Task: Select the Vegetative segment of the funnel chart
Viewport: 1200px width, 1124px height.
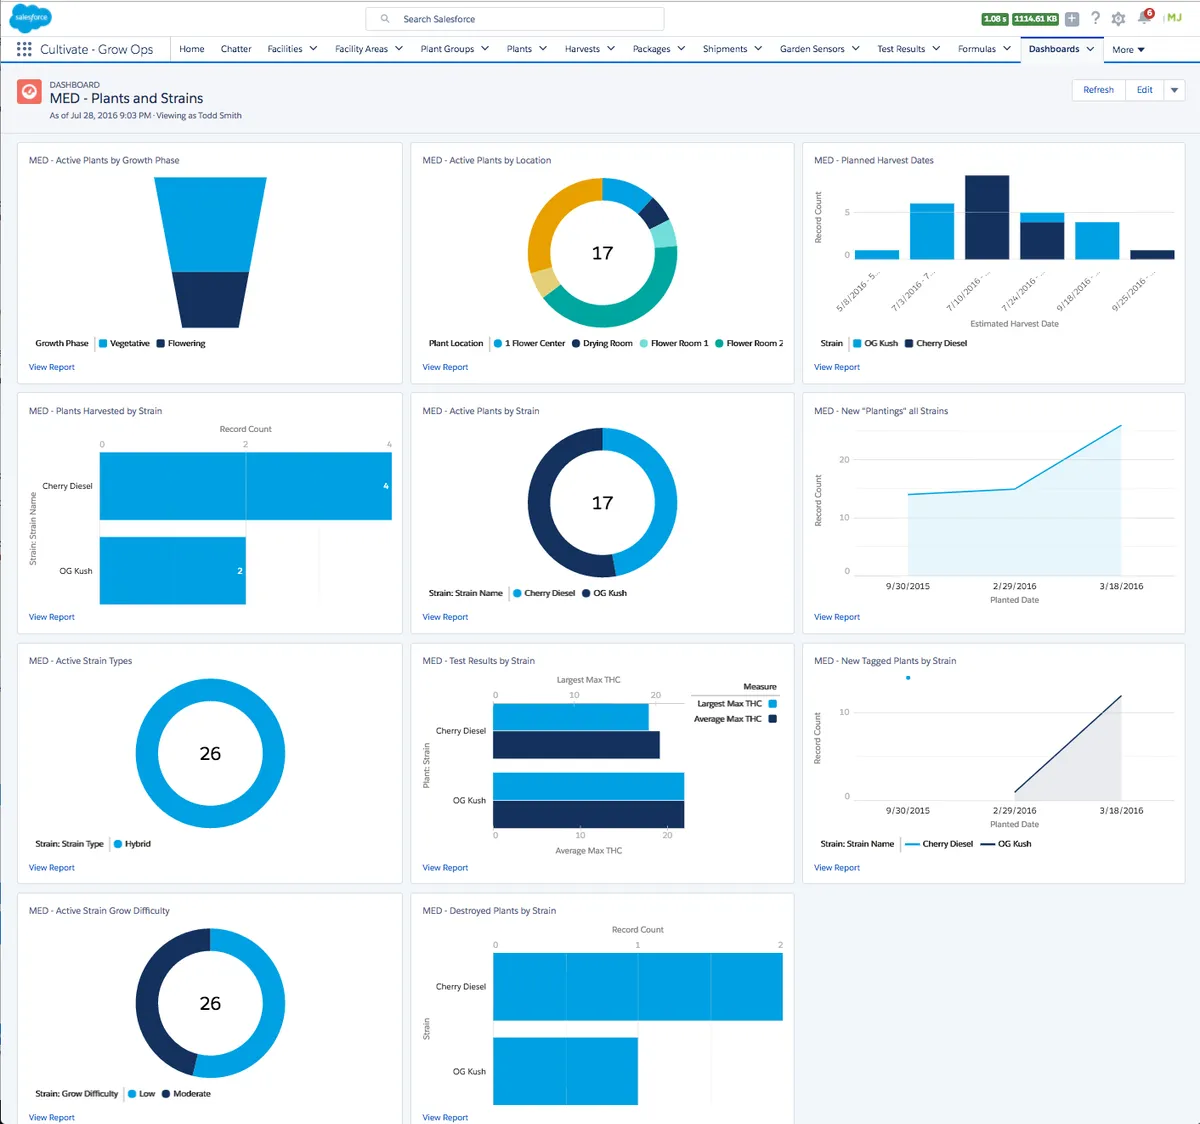Action: pyautogui.click(x=210, y=225)
